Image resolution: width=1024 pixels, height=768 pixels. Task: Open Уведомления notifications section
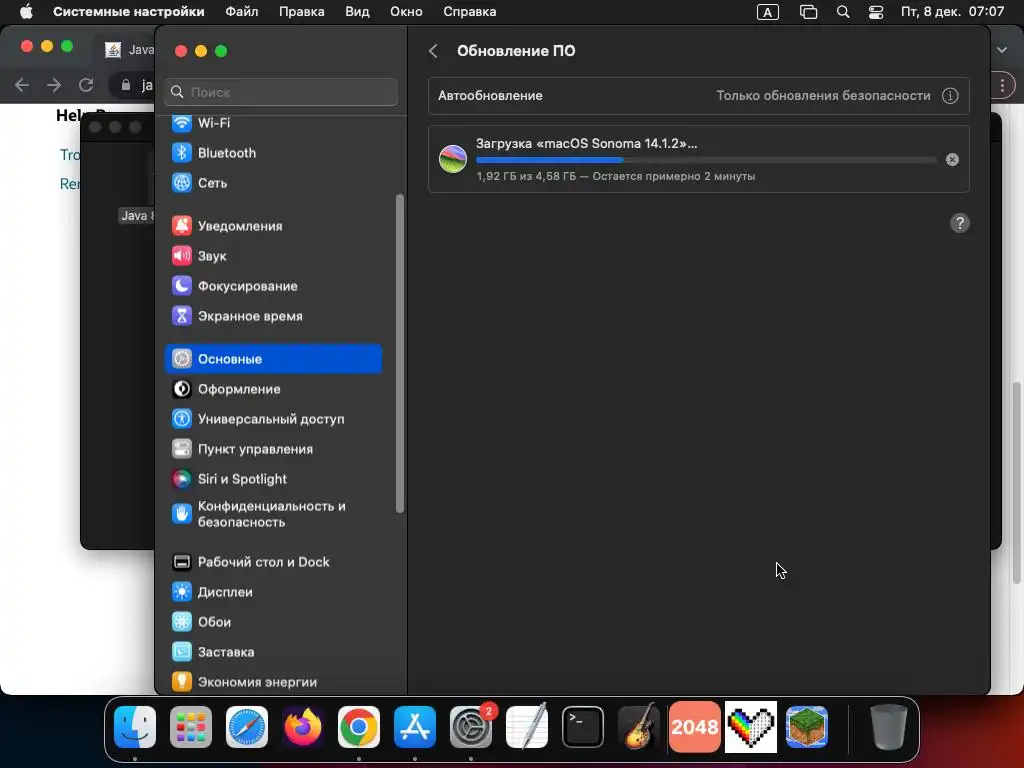(273, 226)
